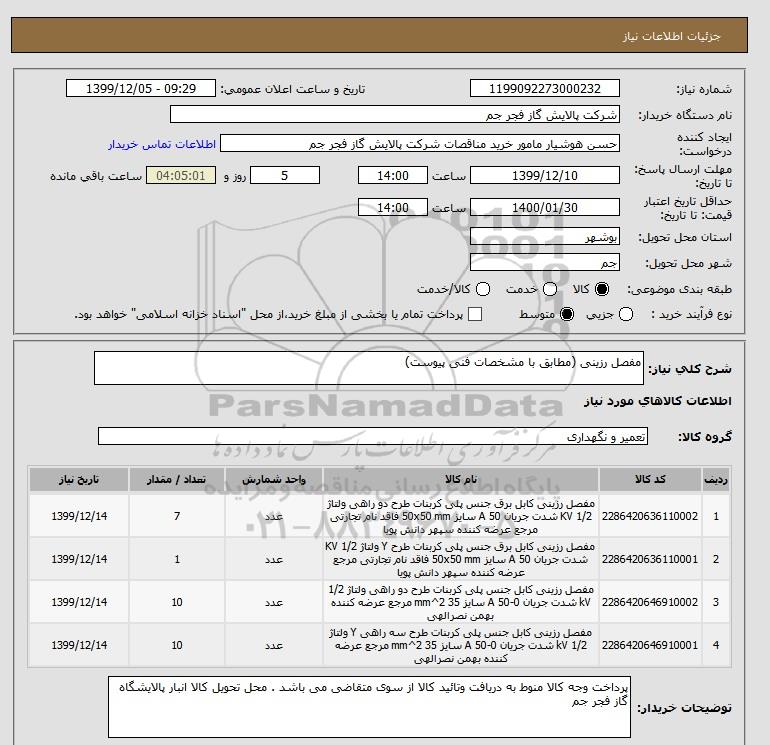Click the کد کالا column header
The image size is (770, 745).
[650, 480]
